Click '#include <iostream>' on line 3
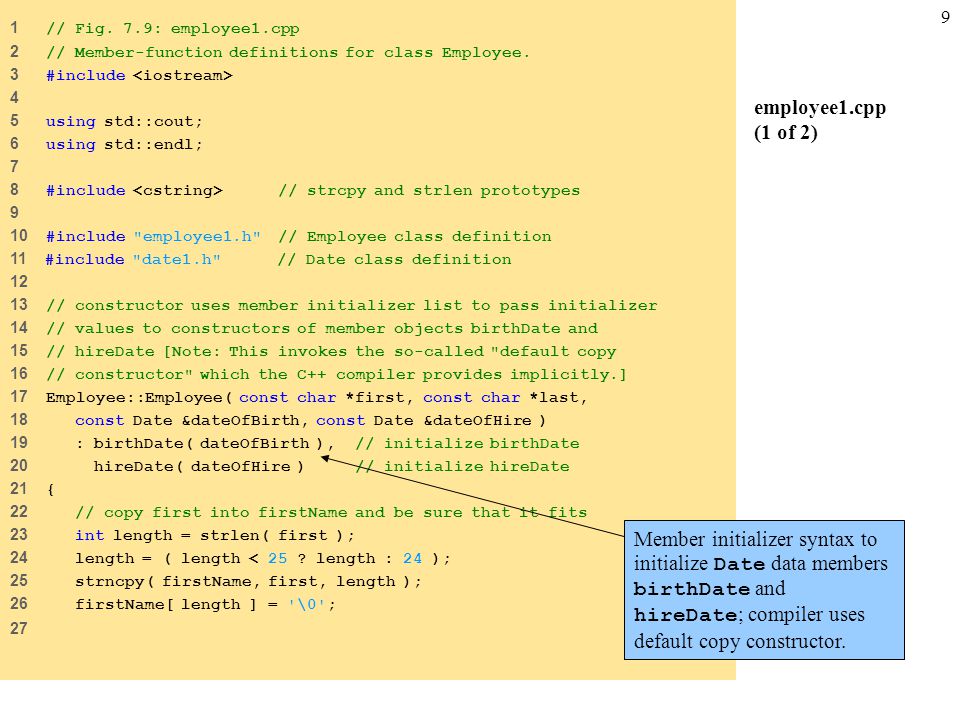 click(x=140, y=75)
